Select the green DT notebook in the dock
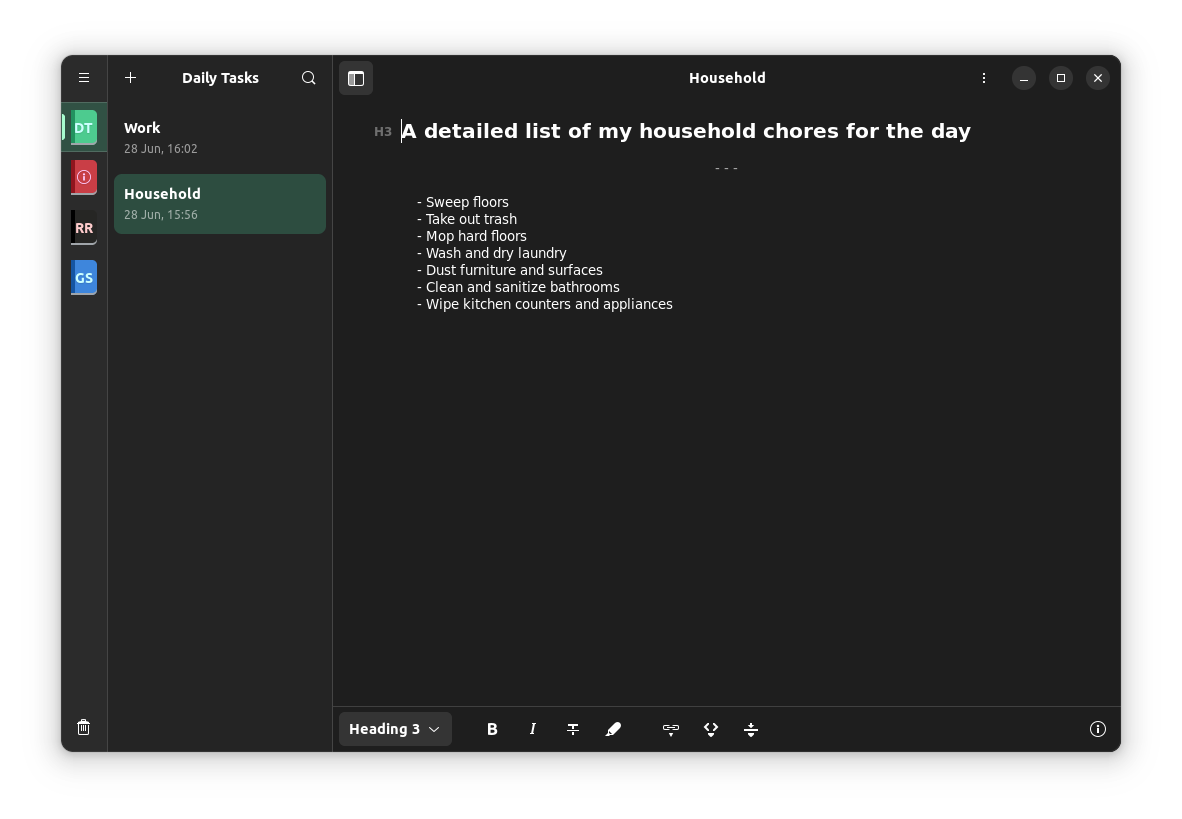The width and height of the screenshot is (1182, 819). click(x=84, y=127)
